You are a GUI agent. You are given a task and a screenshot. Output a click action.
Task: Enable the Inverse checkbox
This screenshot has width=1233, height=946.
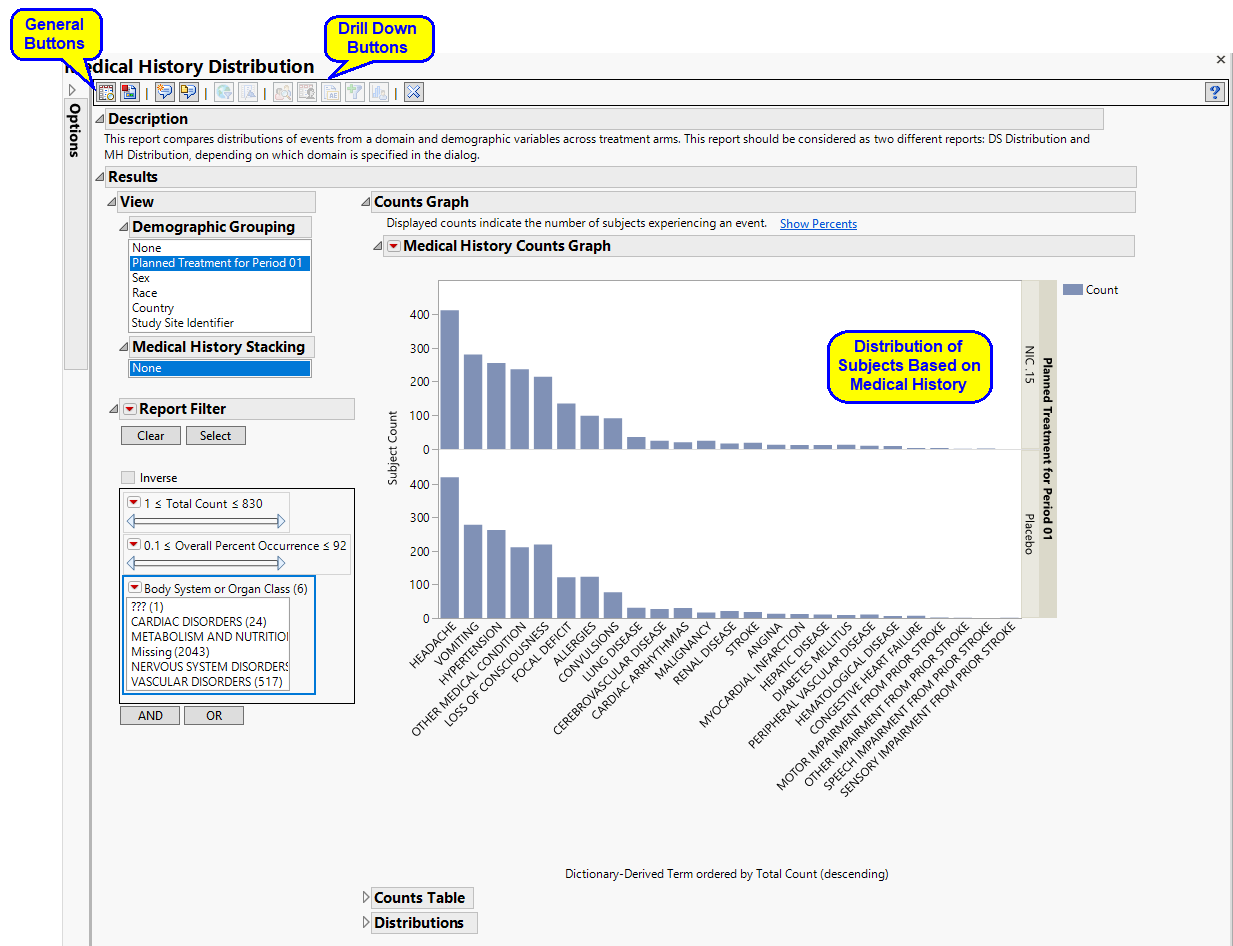[128, 478]
